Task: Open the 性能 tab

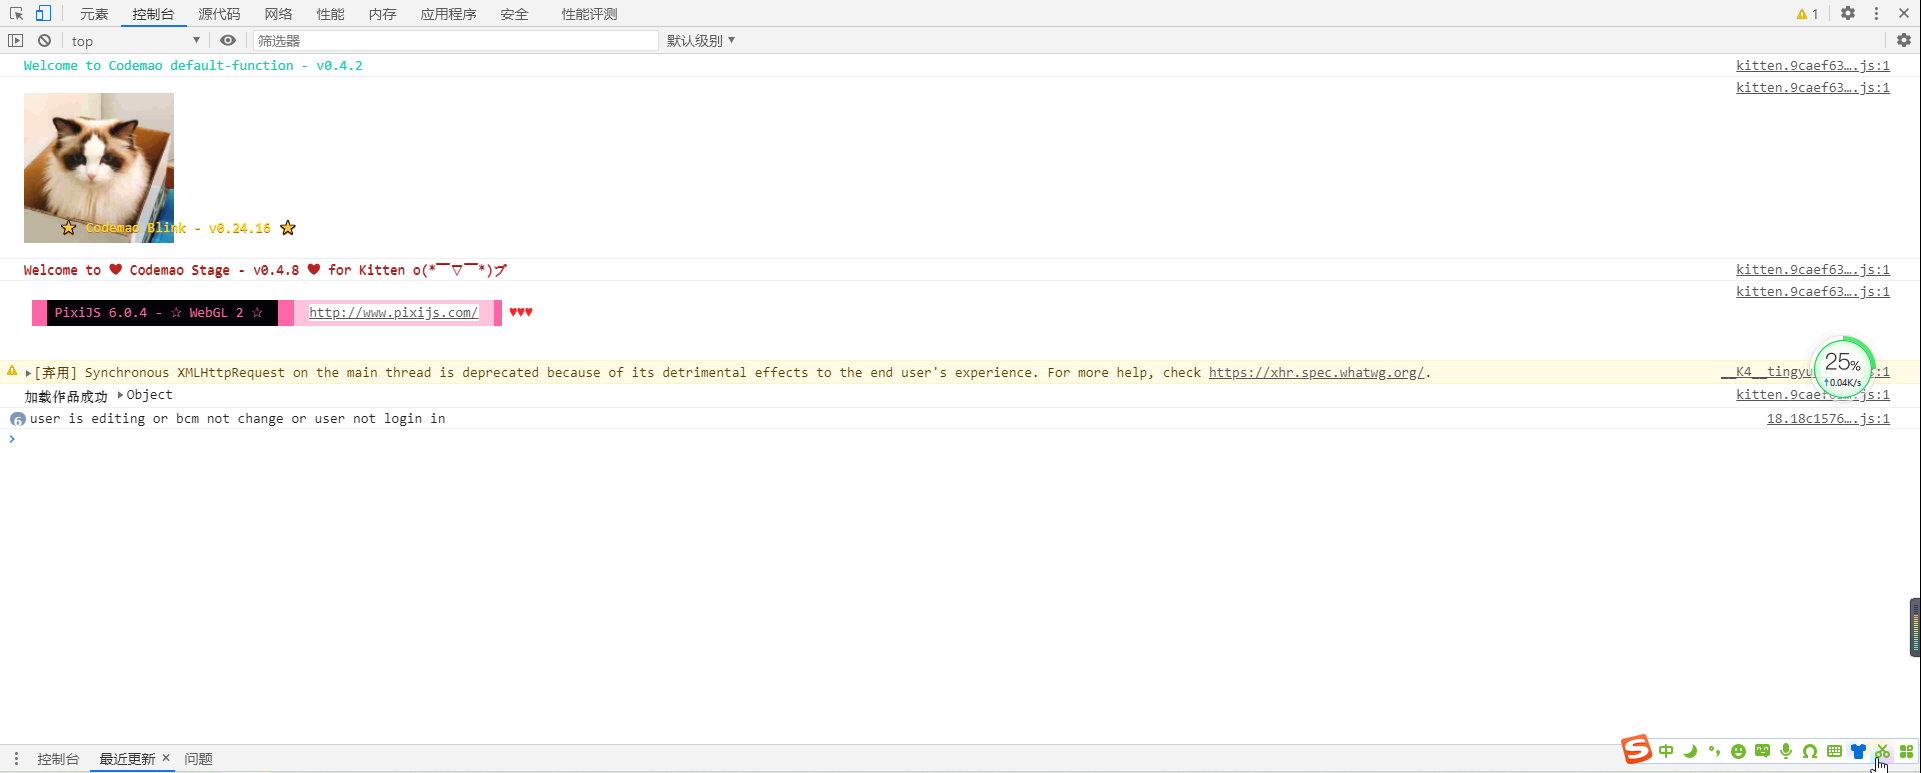Action: tap(331, 14)
